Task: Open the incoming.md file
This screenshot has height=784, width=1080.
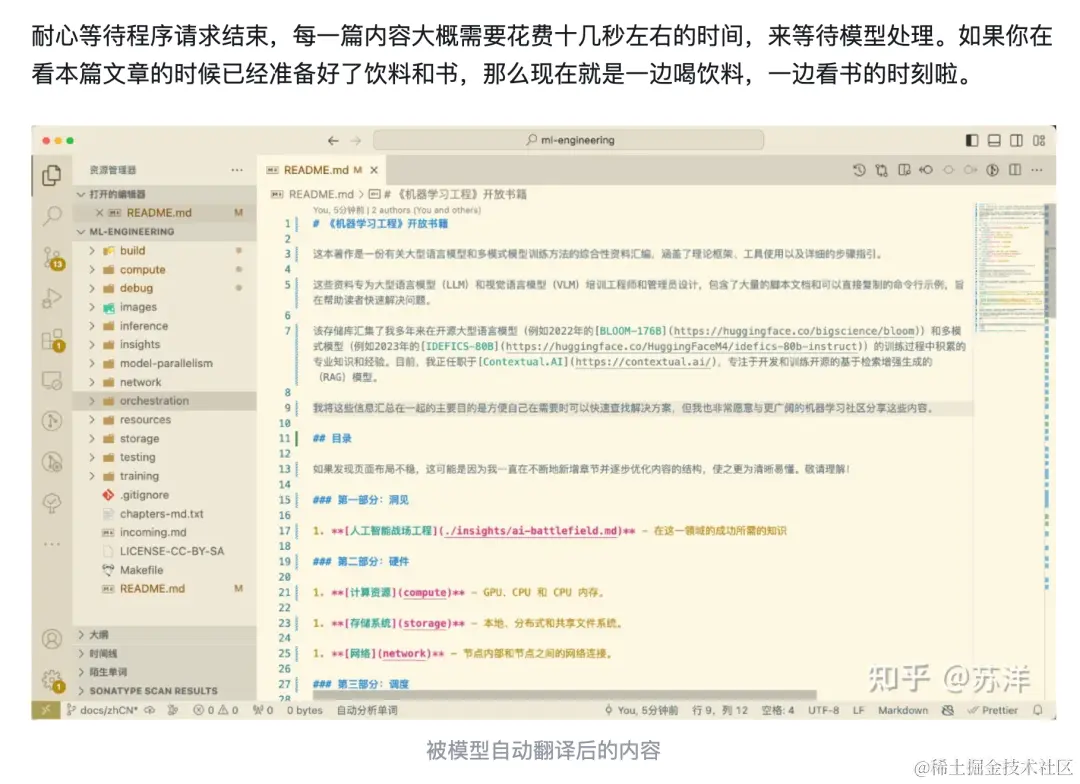Action: pyautogui.click(x=165, y=533)
